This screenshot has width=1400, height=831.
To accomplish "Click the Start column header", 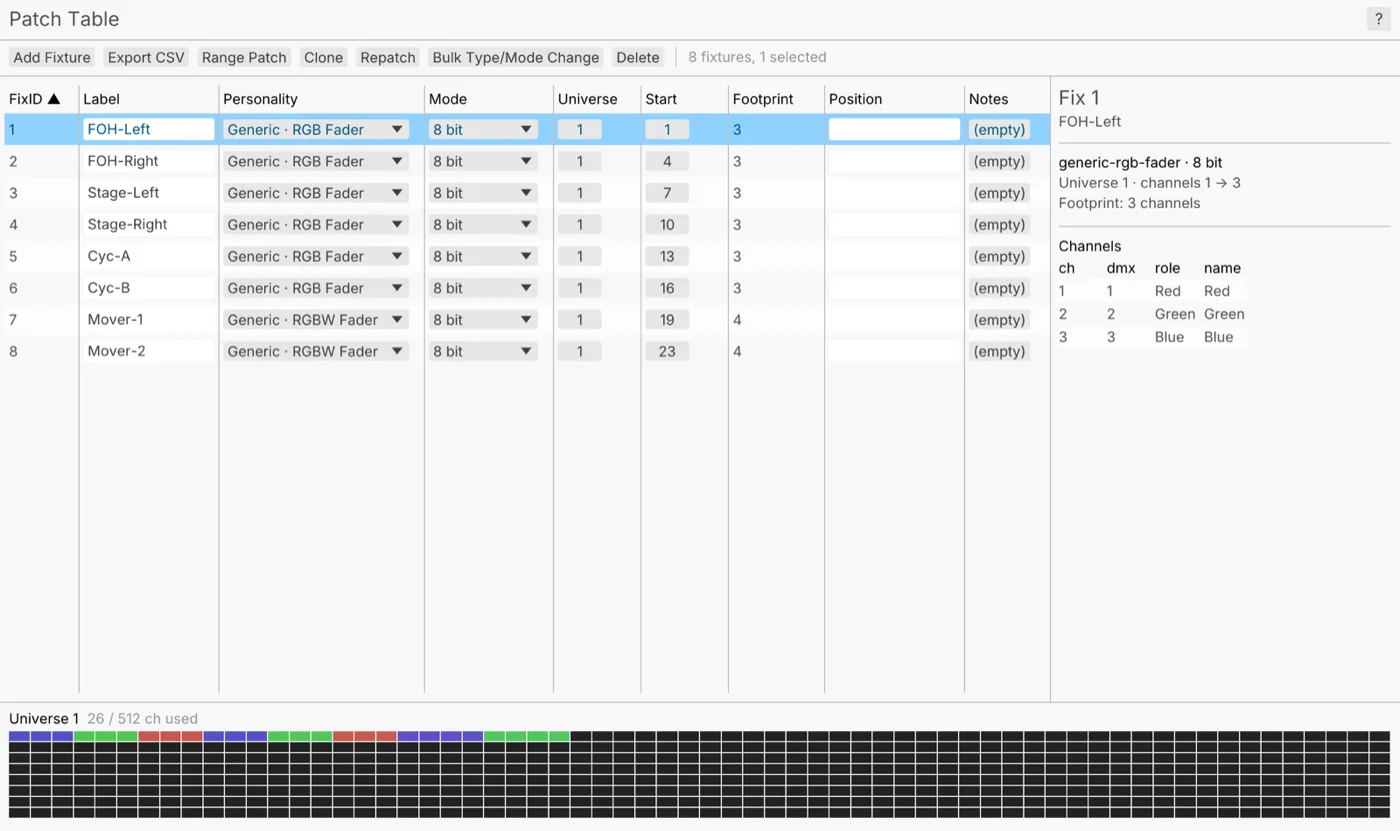I will pyautogui.click(x=661, y=99).
